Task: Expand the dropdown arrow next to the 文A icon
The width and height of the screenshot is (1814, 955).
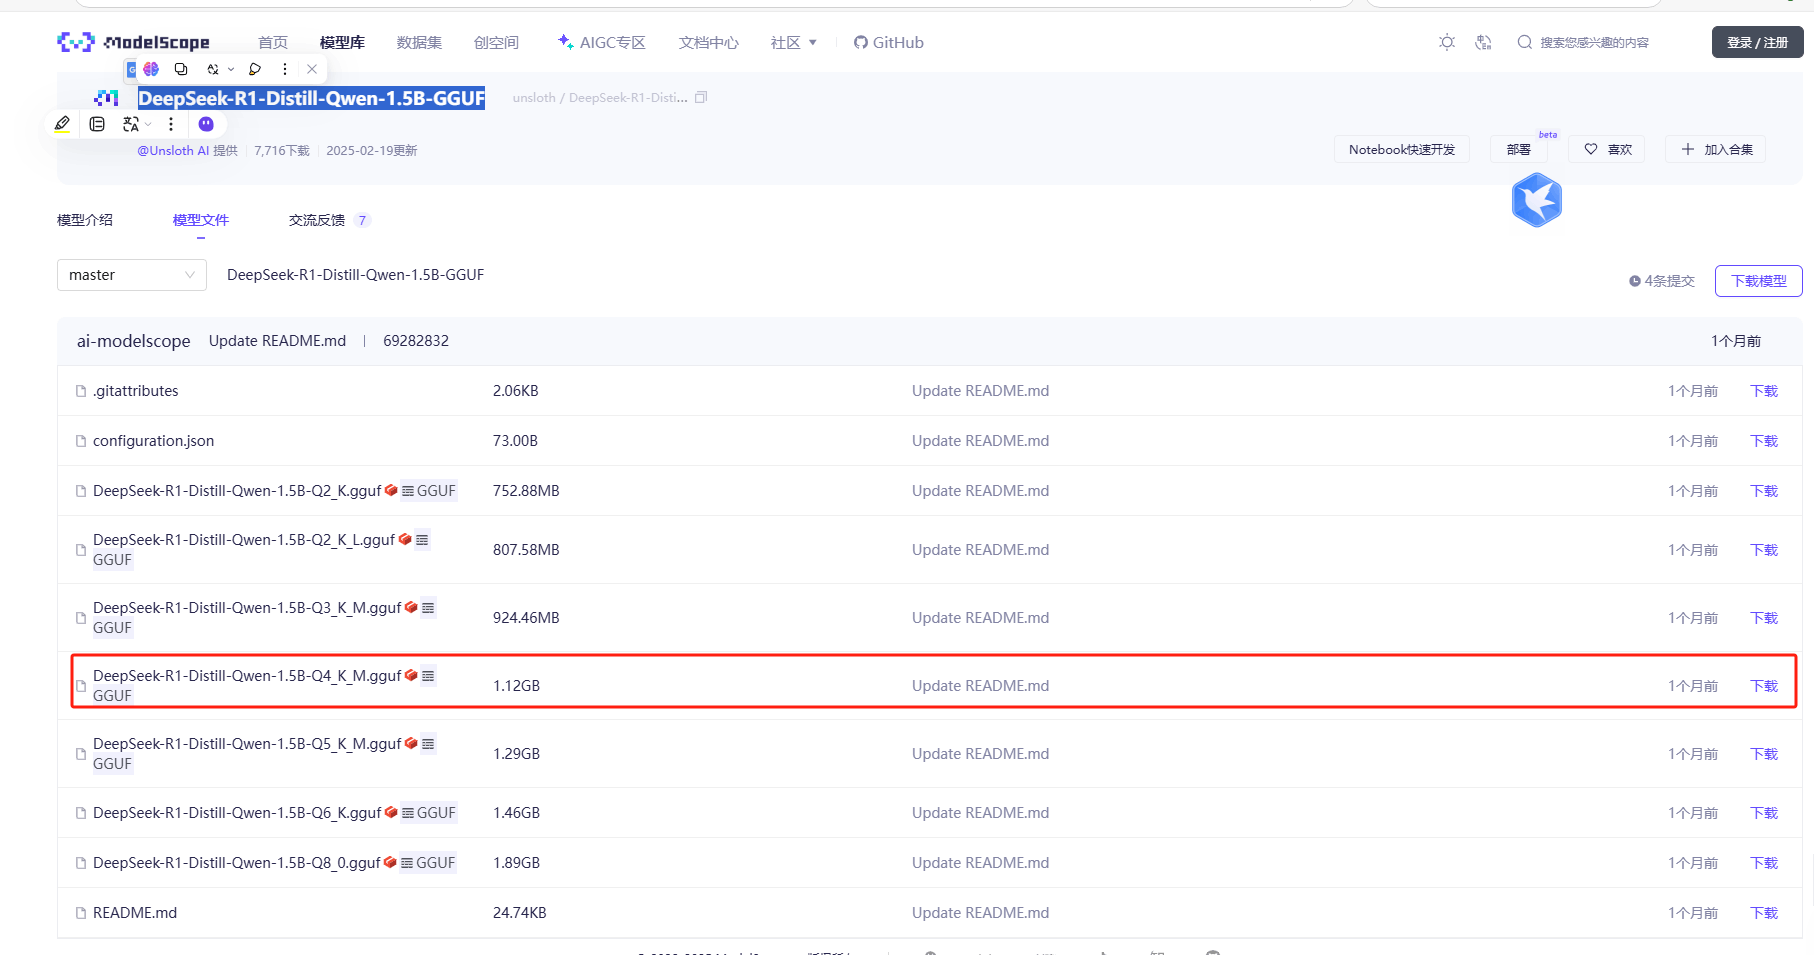Action: [148, 124]
